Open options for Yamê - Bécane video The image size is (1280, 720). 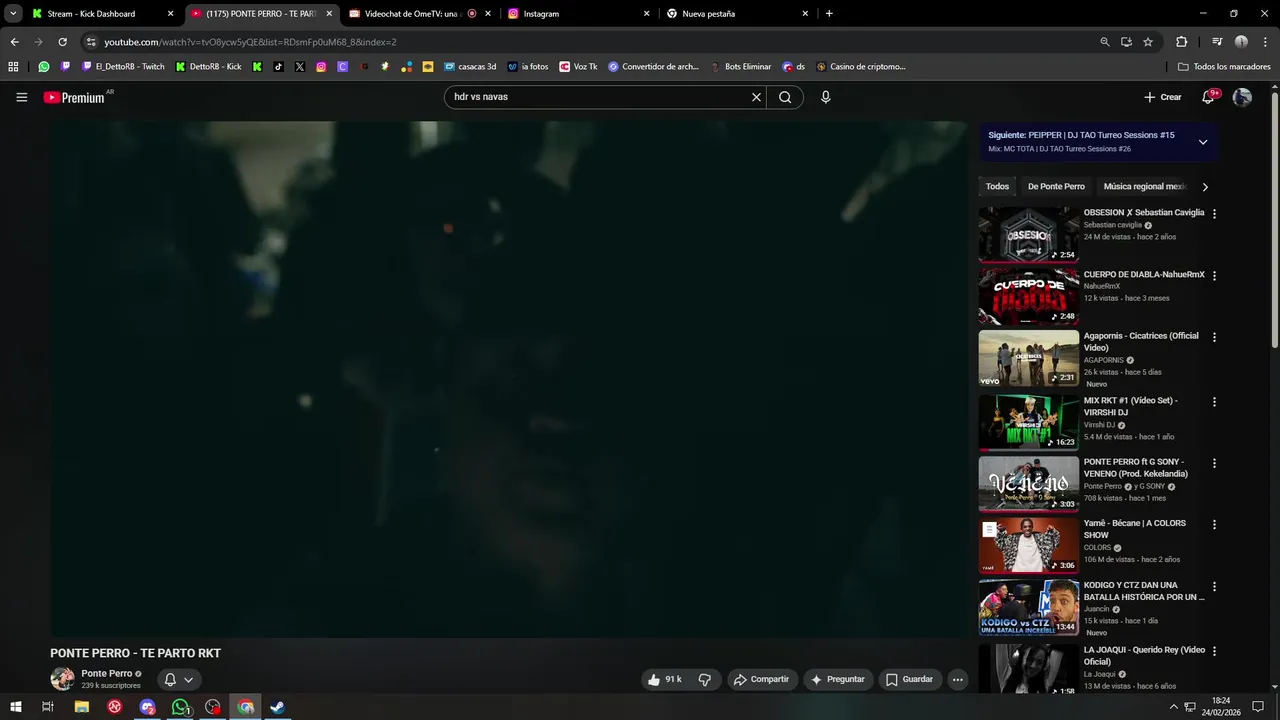1214,525
